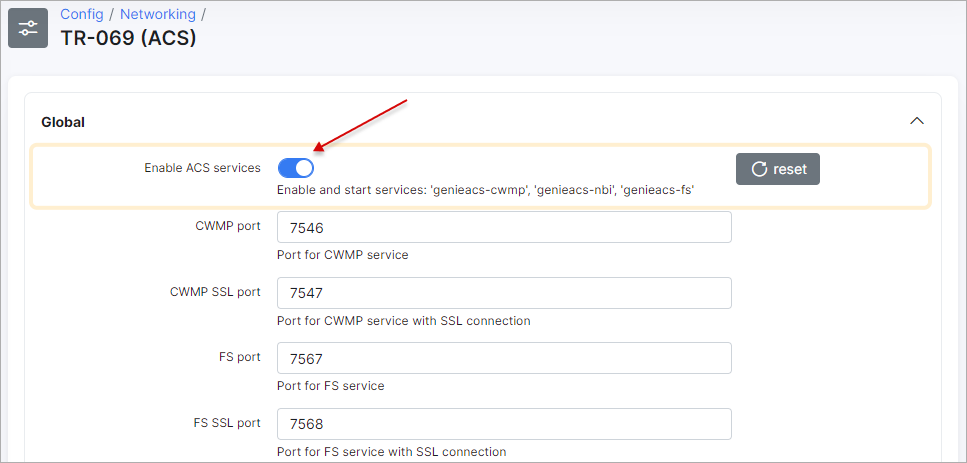Click the Global section heading
The image size is (967, 463).
pyautogui.click(x=63, y=122)
